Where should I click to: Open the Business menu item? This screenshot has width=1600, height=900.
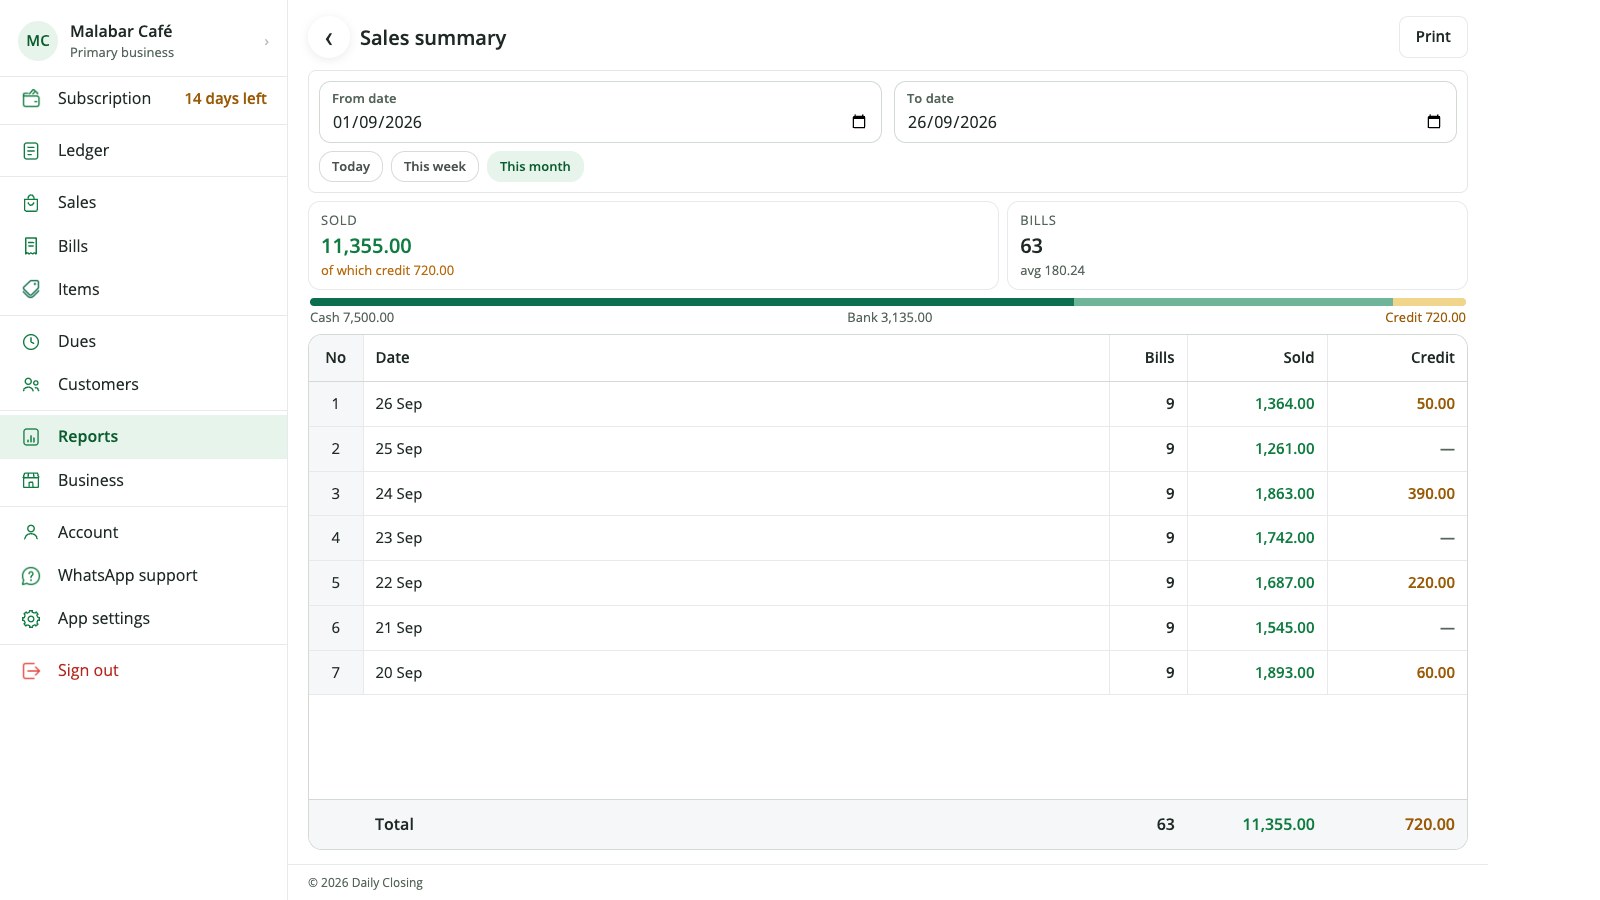coord(144,481)
